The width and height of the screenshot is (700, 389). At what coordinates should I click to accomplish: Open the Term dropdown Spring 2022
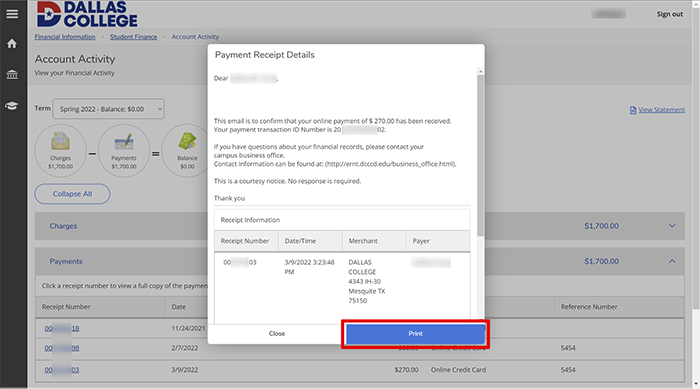(108, 109)
